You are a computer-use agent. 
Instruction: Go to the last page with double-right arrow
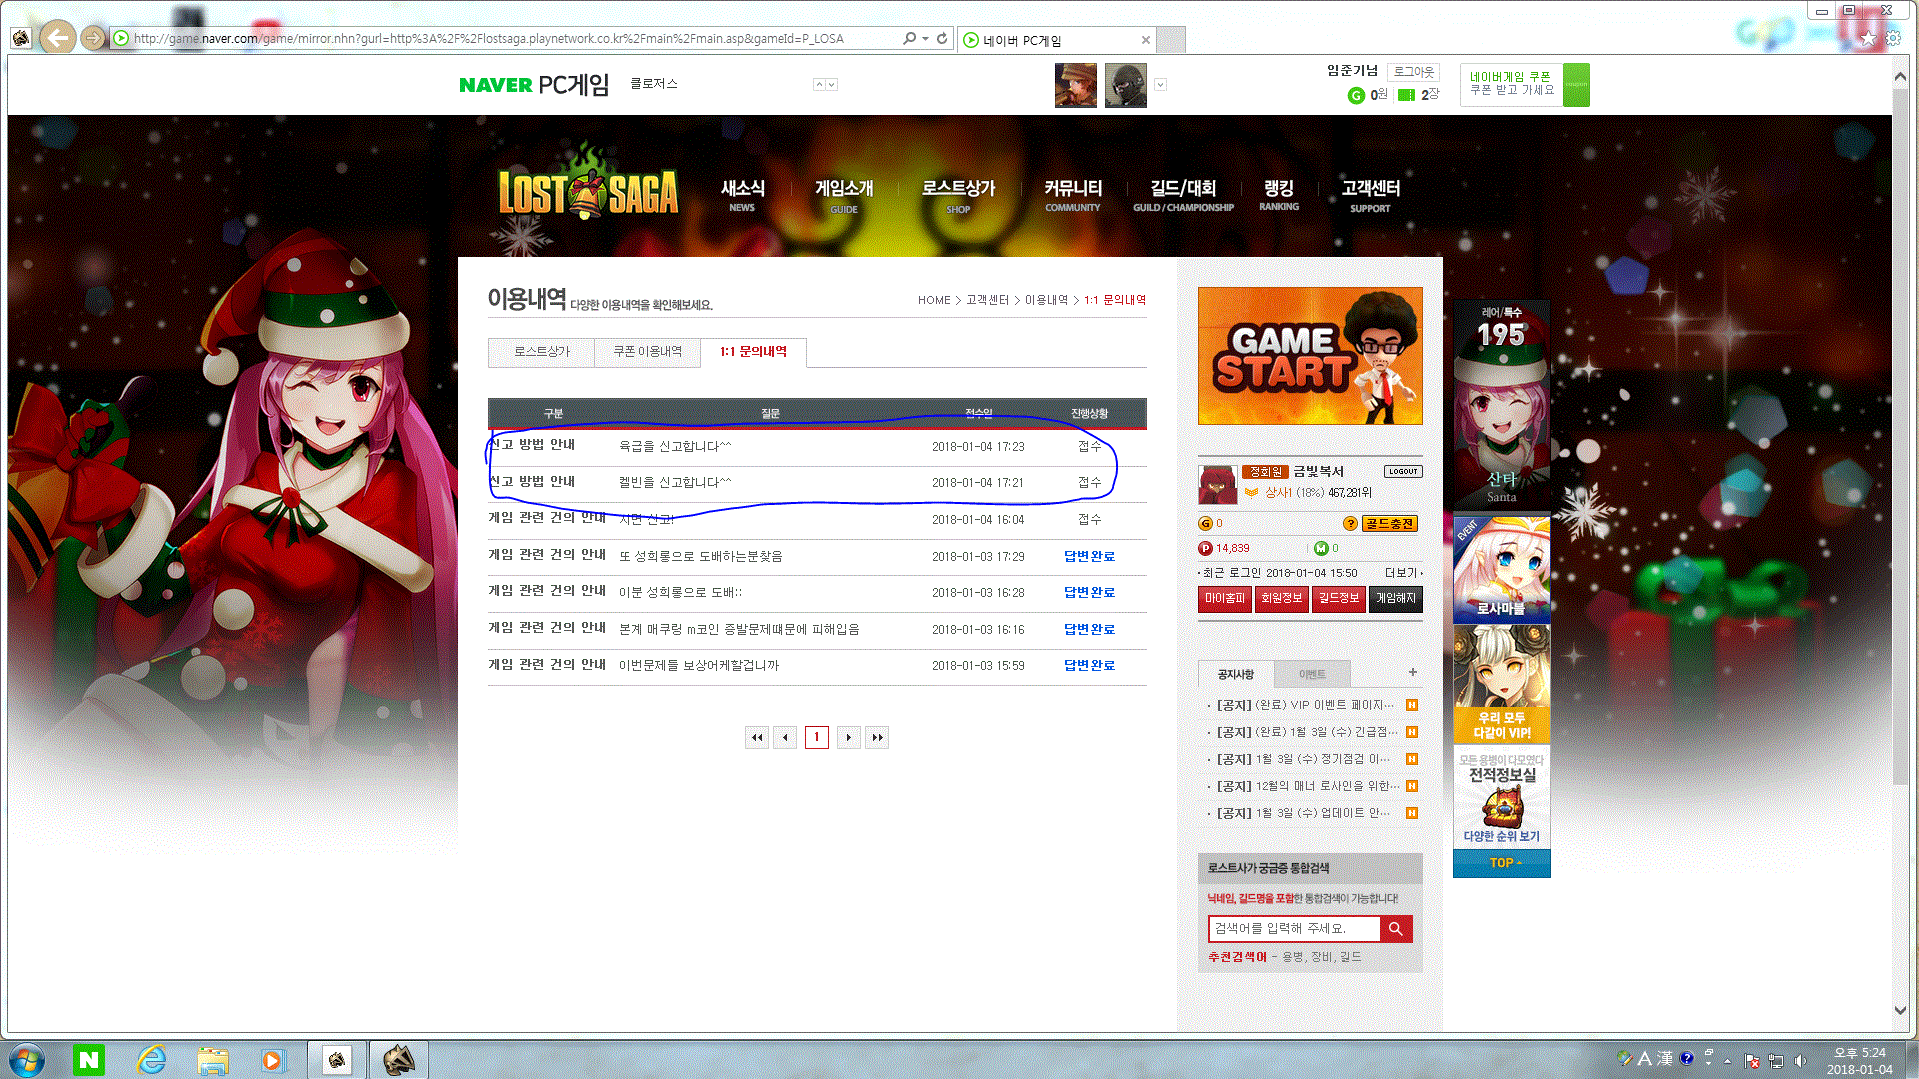pos(877,737)
